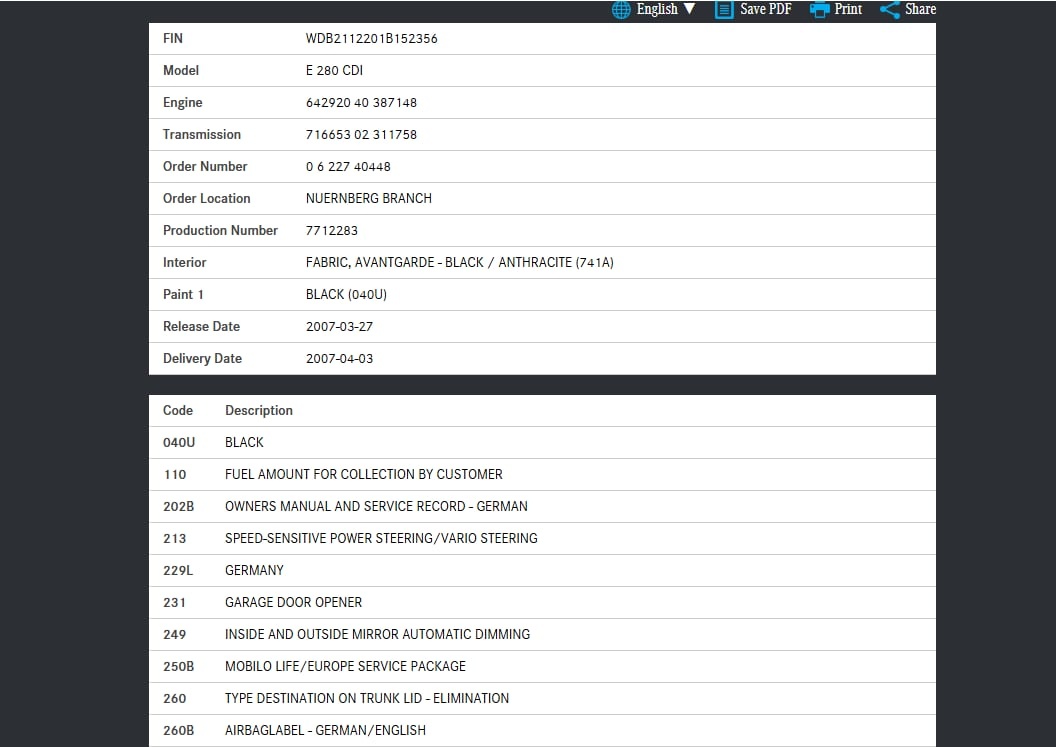Select FIN value WDB2112201B152356
This screenshot has width=1056, height=747.
click(x=372, y=38)
